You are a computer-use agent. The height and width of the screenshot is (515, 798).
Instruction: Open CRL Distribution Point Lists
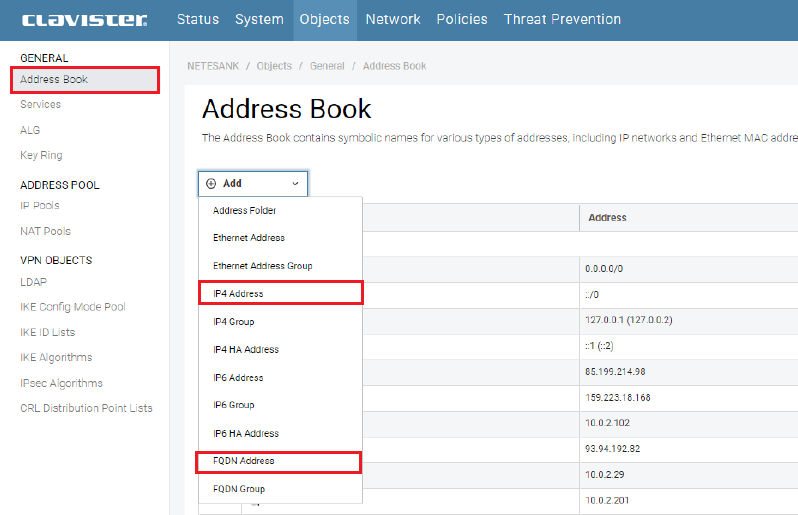86,408
